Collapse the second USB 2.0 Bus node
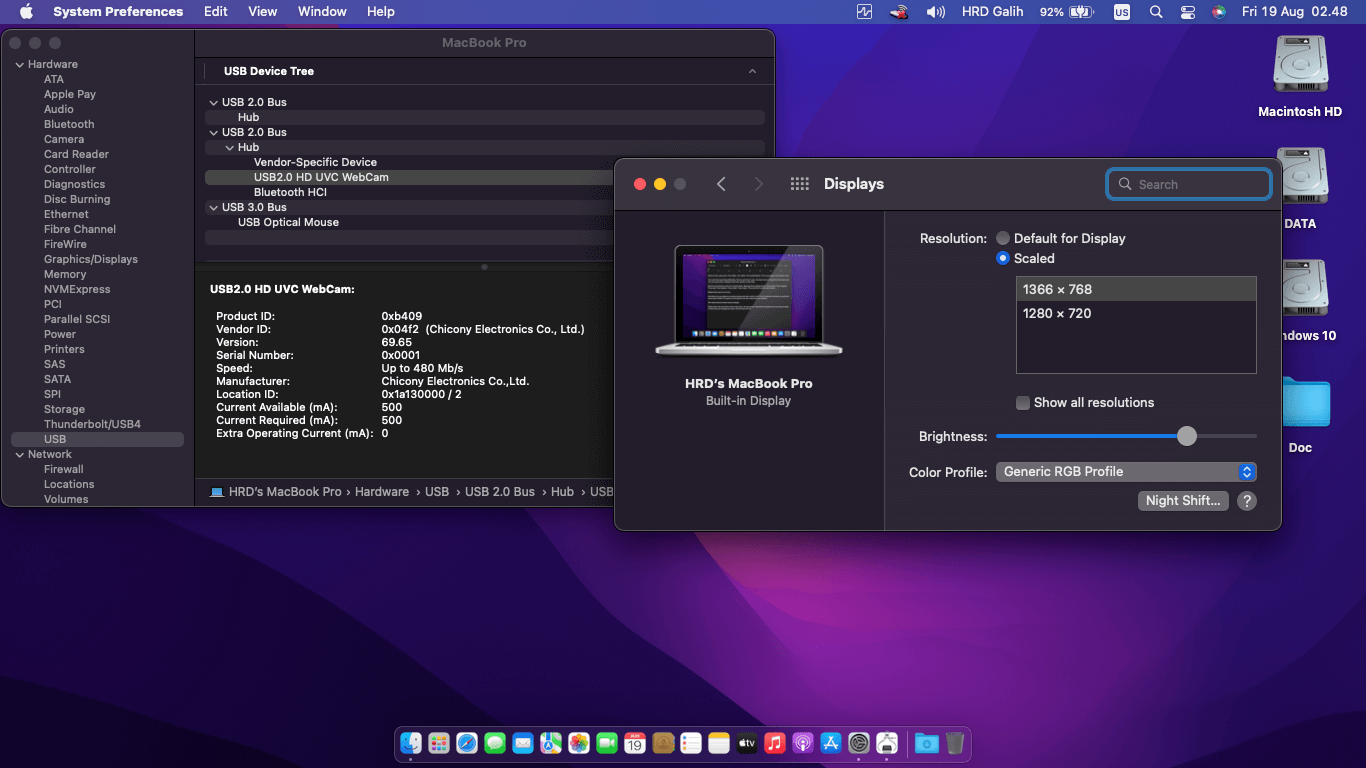The height and width of the screenshot is (768, 1366). (214, 132)
